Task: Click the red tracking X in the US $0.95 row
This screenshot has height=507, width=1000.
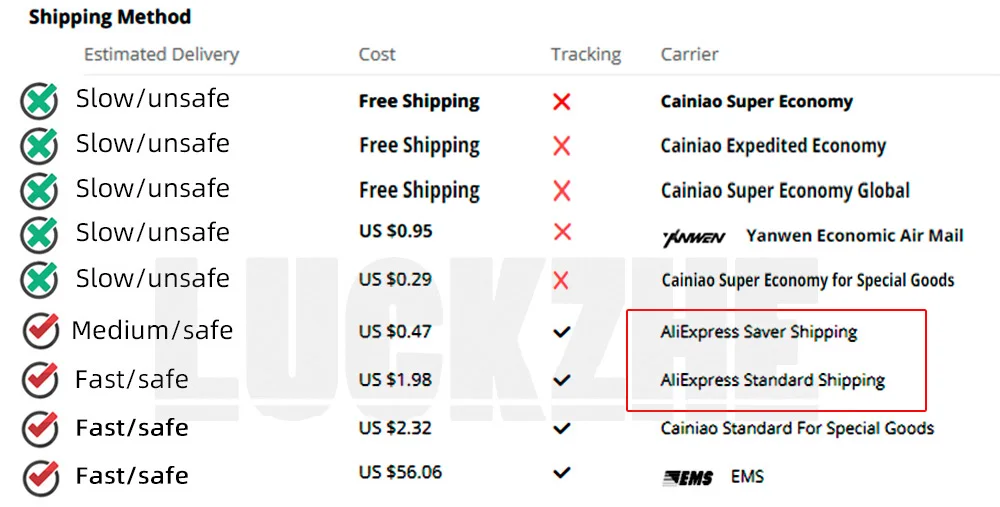Action: (562, 231)
